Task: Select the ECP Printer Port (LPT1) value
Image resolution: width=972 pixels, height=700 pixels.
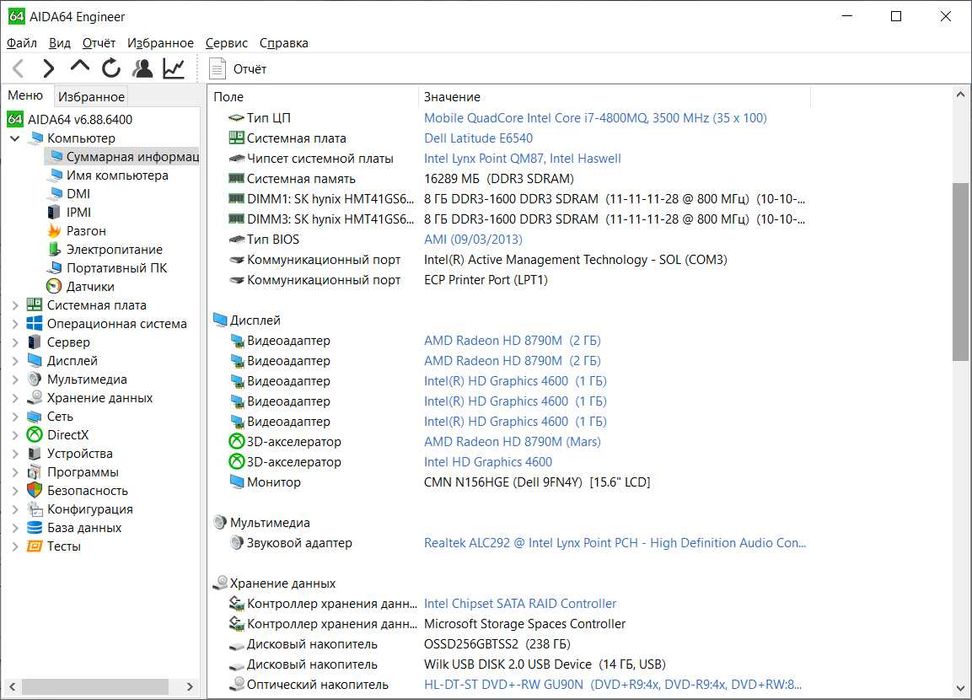Action: [486, 280]
